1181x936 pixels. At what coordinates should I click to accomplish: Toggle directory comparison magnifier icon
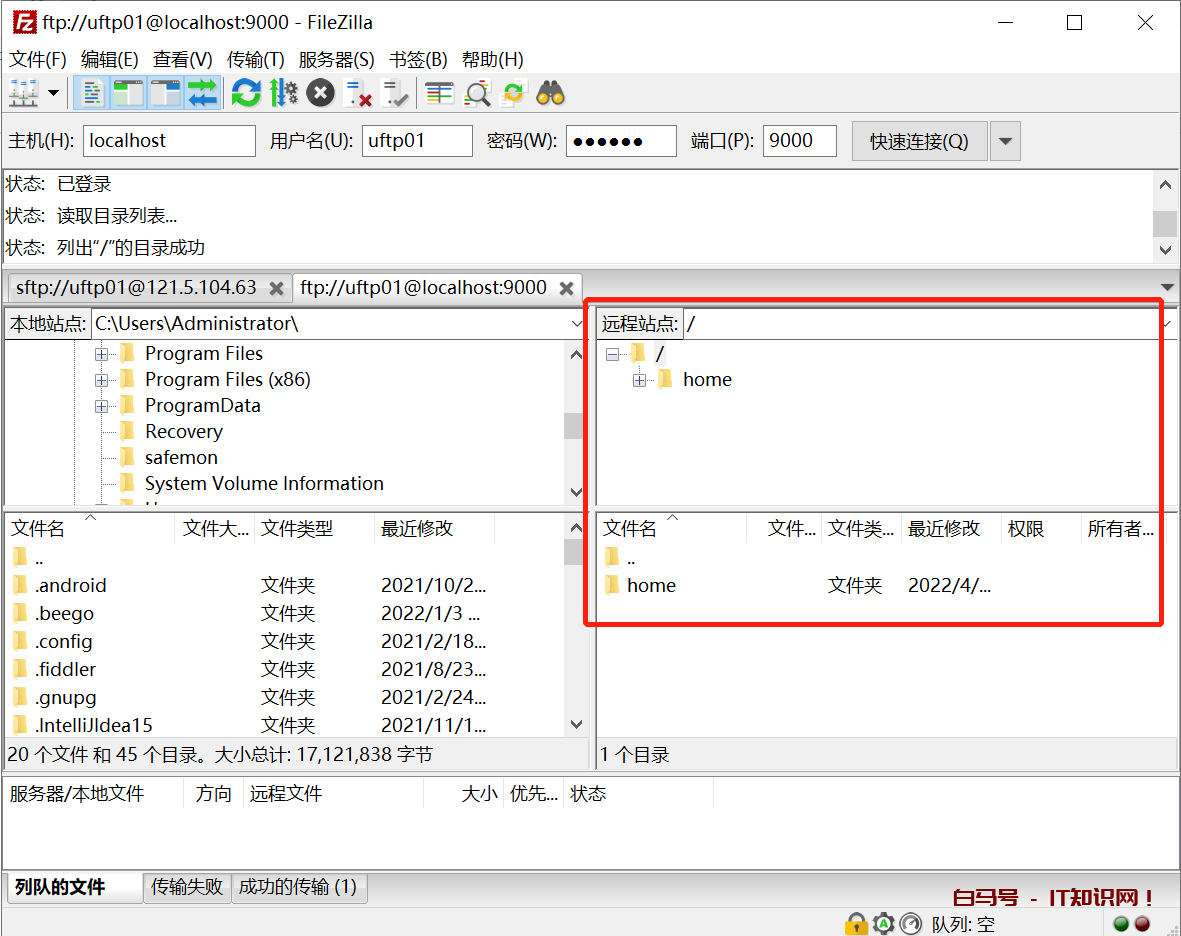(478, 94)
